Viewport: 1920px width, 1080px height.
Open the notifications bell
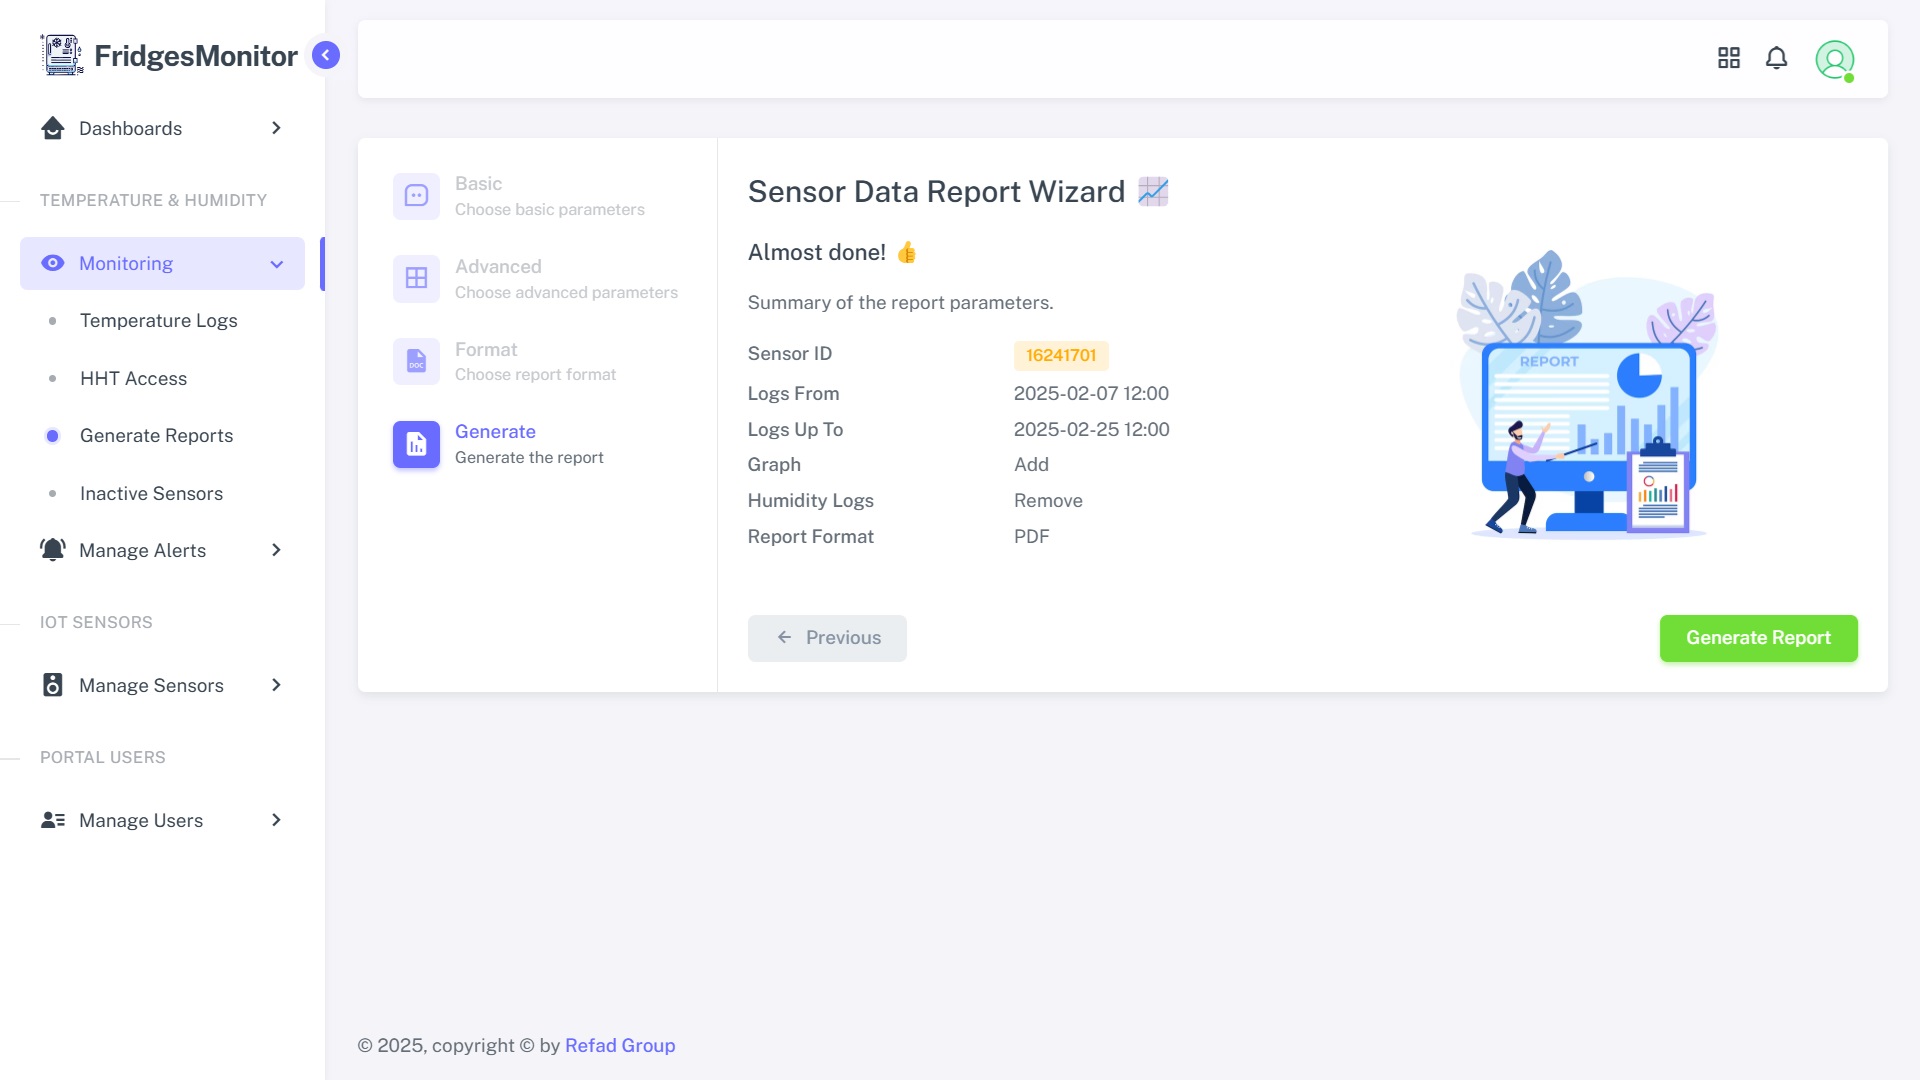click(1776, 58)
